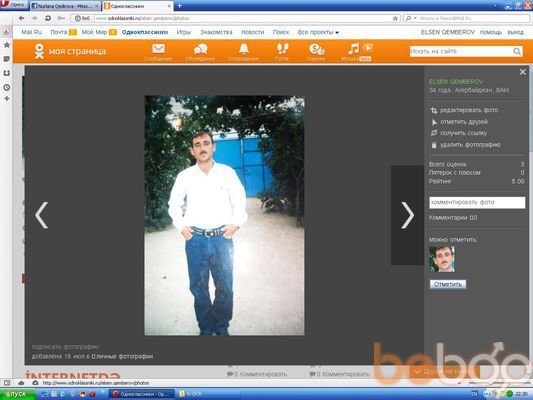
Task: Expand the Все проекты dropdown
Action: [318, 32]
